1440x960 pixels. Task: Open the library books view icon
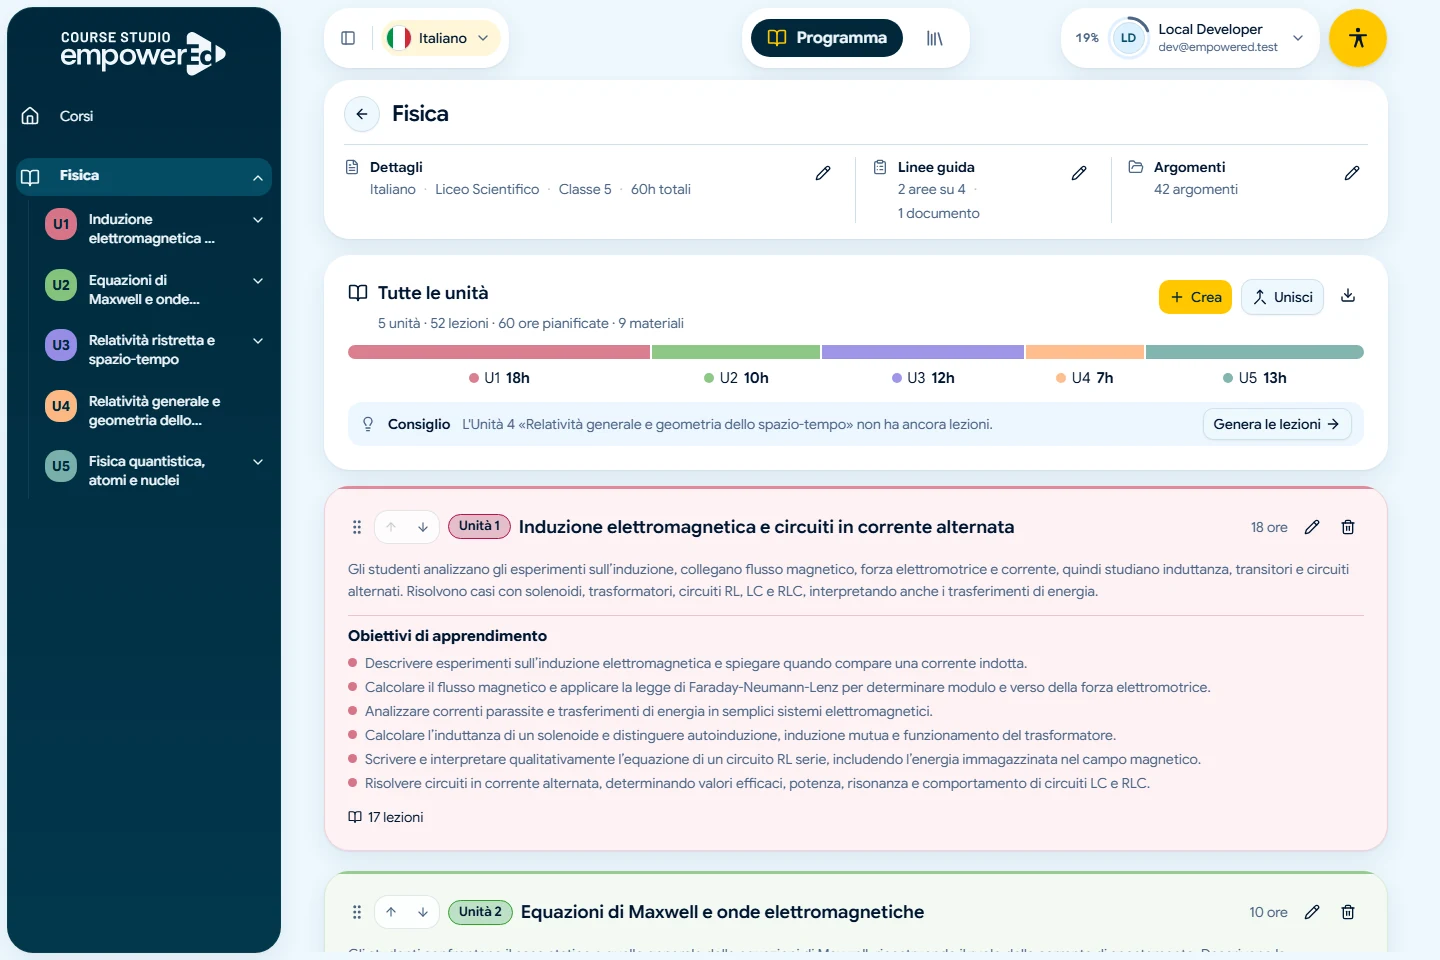[x=934, y=38]
